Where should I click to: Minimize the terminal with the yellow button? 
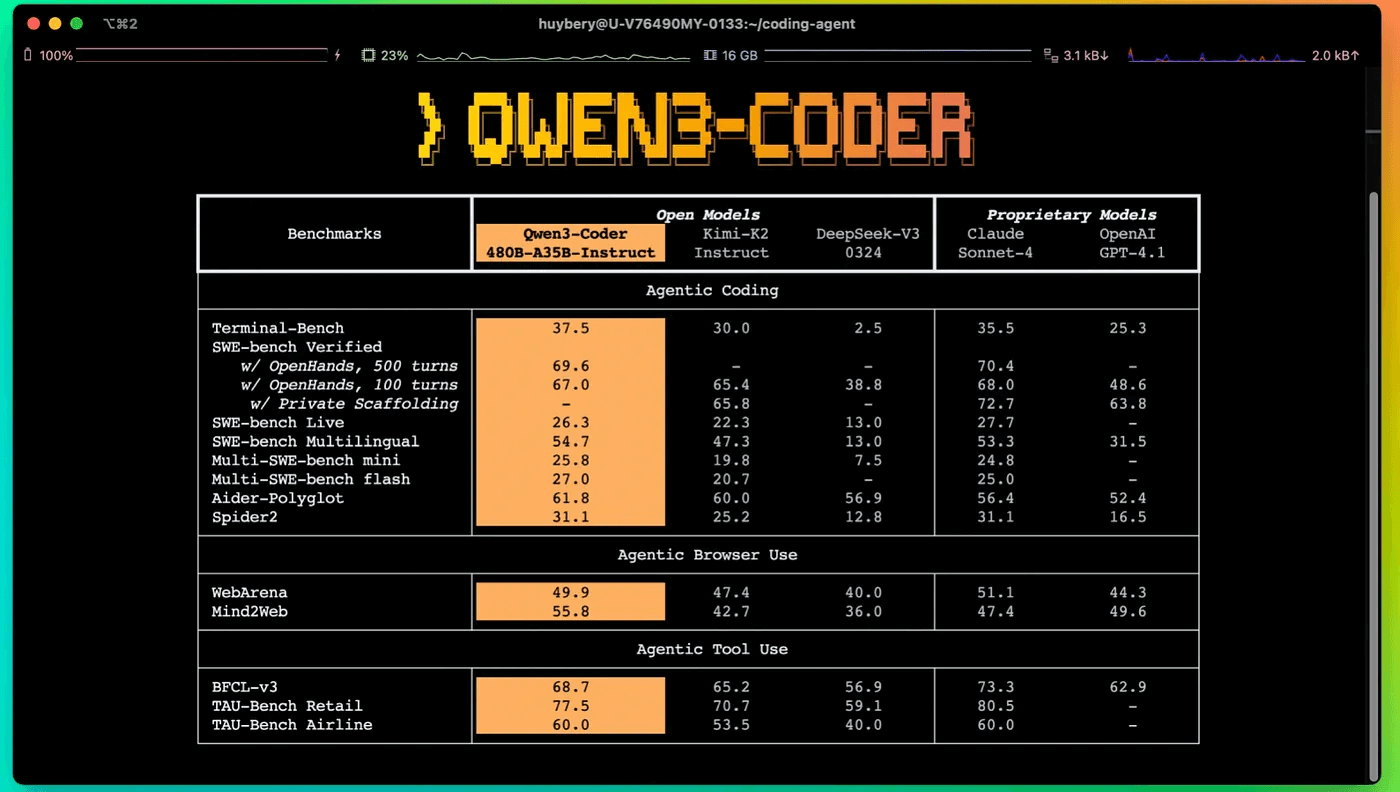point(55,23)
